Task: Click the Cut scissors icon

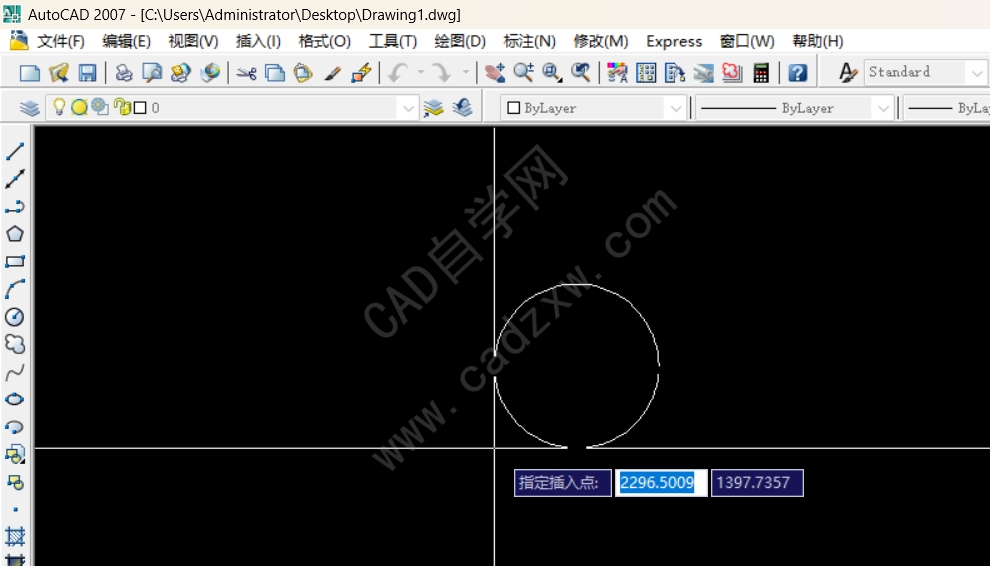Action: (x=246, y=73)
